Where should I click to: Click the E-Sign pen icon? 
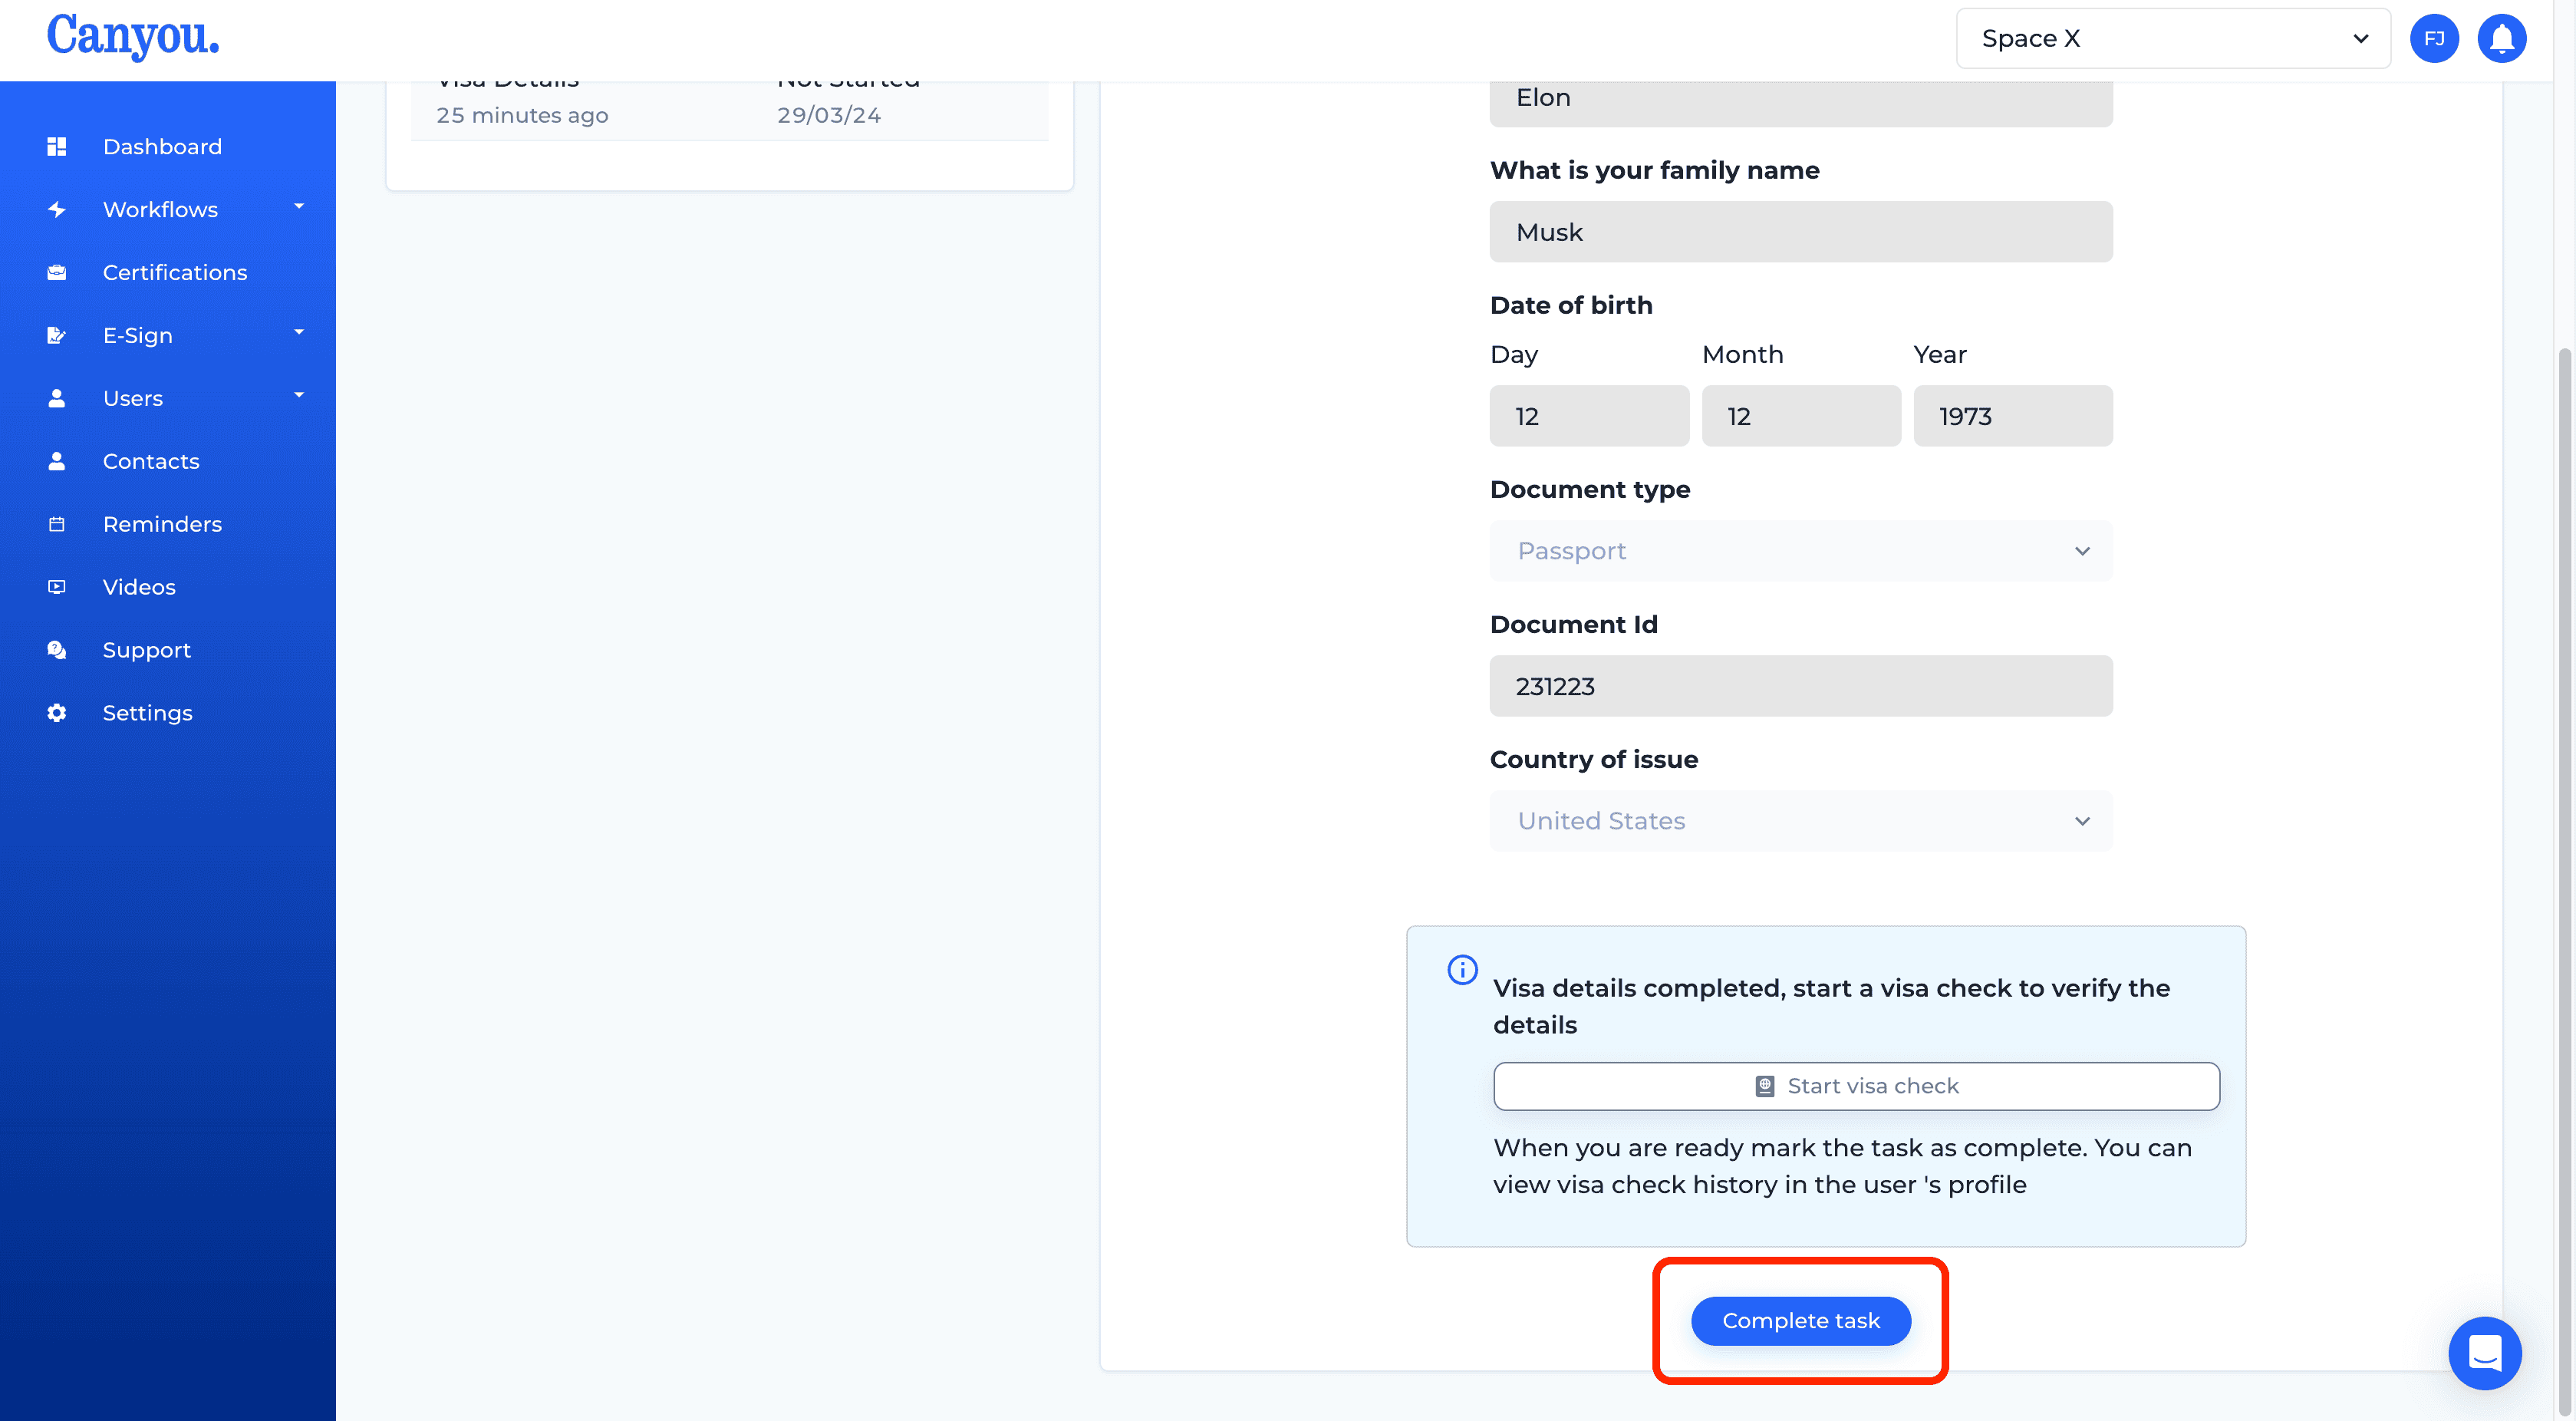[x=57, y=335]
